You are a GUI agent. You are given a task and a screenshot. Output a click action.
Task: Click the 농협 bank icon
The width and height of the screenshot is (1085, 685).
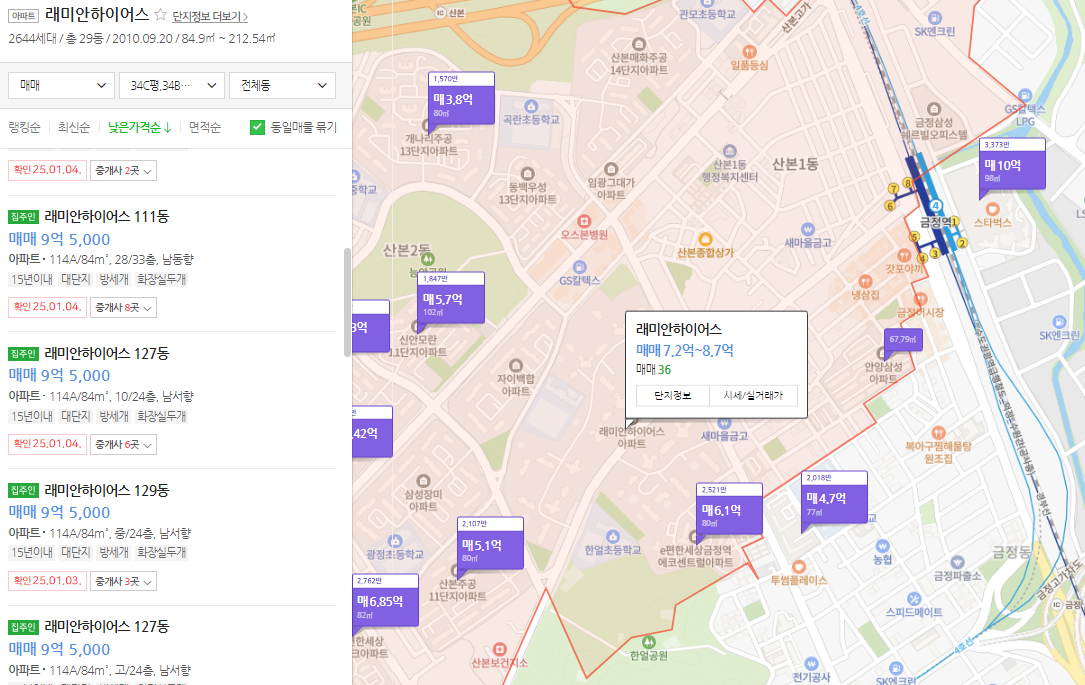pos(882,546)
